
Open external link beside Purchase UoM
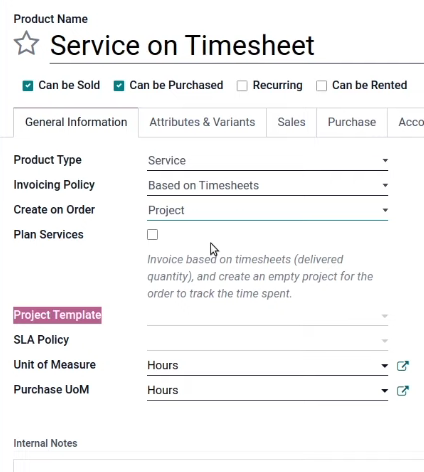click(403, 391)
